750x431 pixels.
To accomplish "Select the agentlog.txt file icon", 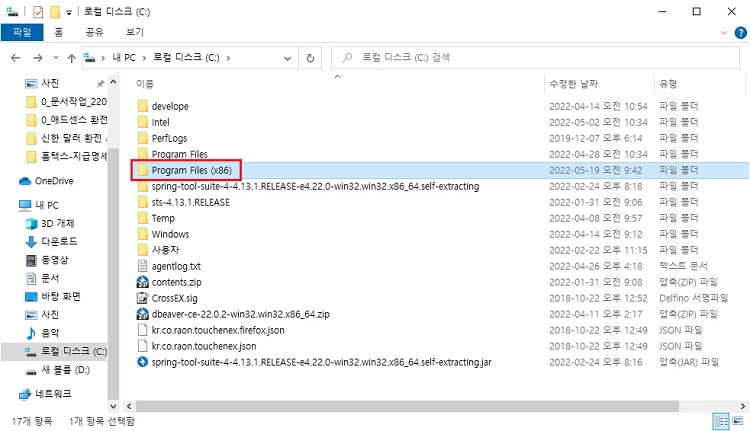I will pos(143,266).
